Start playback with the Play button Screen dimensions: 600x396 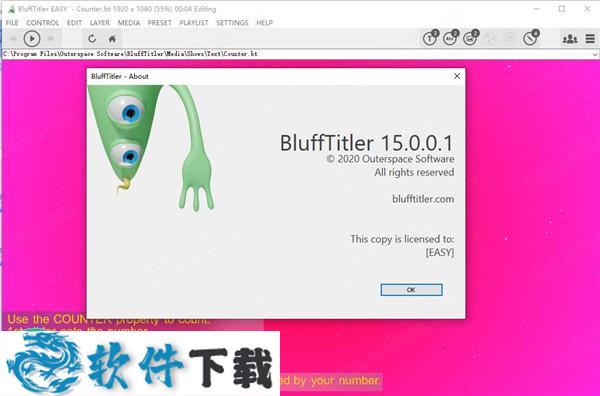coord(32,39)
